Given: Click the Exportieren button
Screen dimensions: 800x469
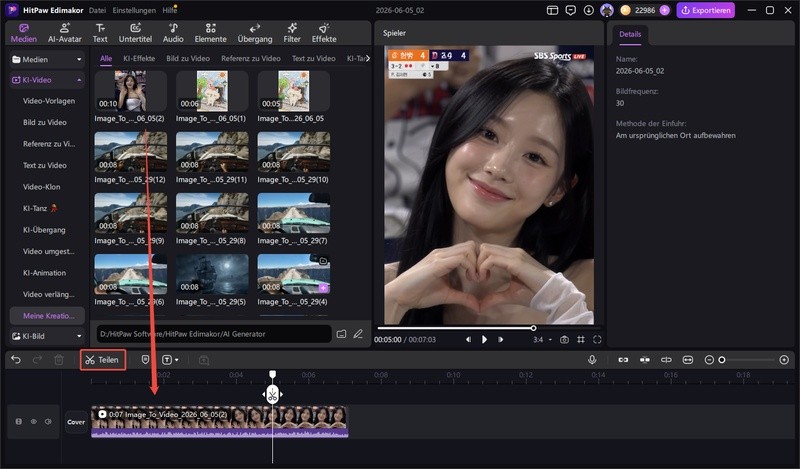Looking at the screenshot, I should 706,10.
